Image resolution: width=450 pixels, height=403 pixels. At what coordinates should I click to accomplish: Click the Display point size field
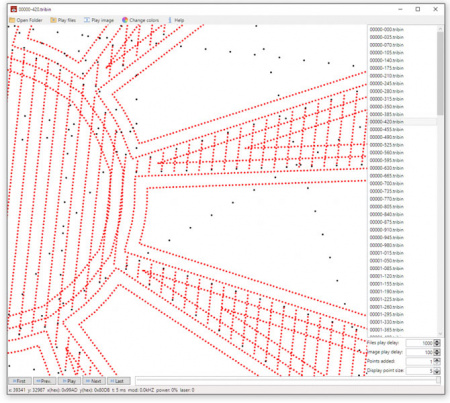(x=420, y=371)
